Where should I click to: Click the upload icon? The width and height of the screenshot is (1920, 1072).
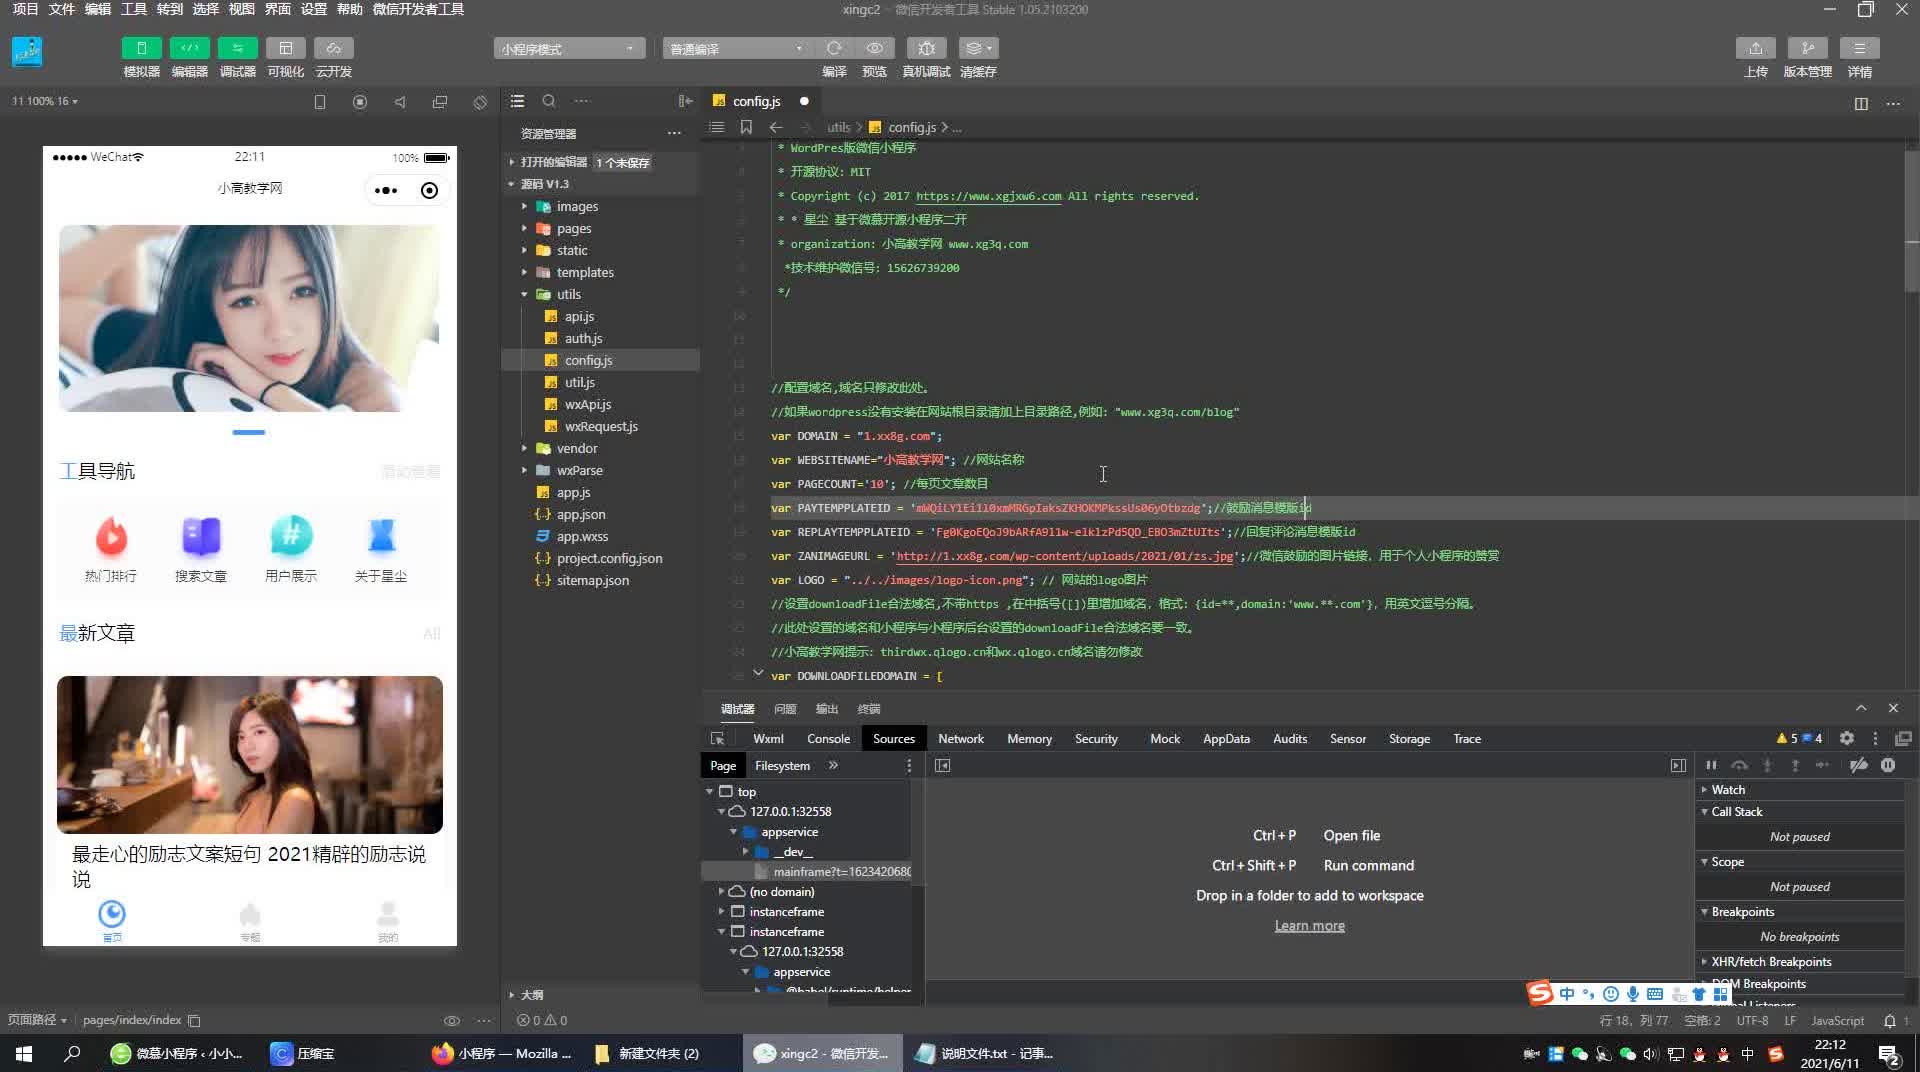(1755, 48)
